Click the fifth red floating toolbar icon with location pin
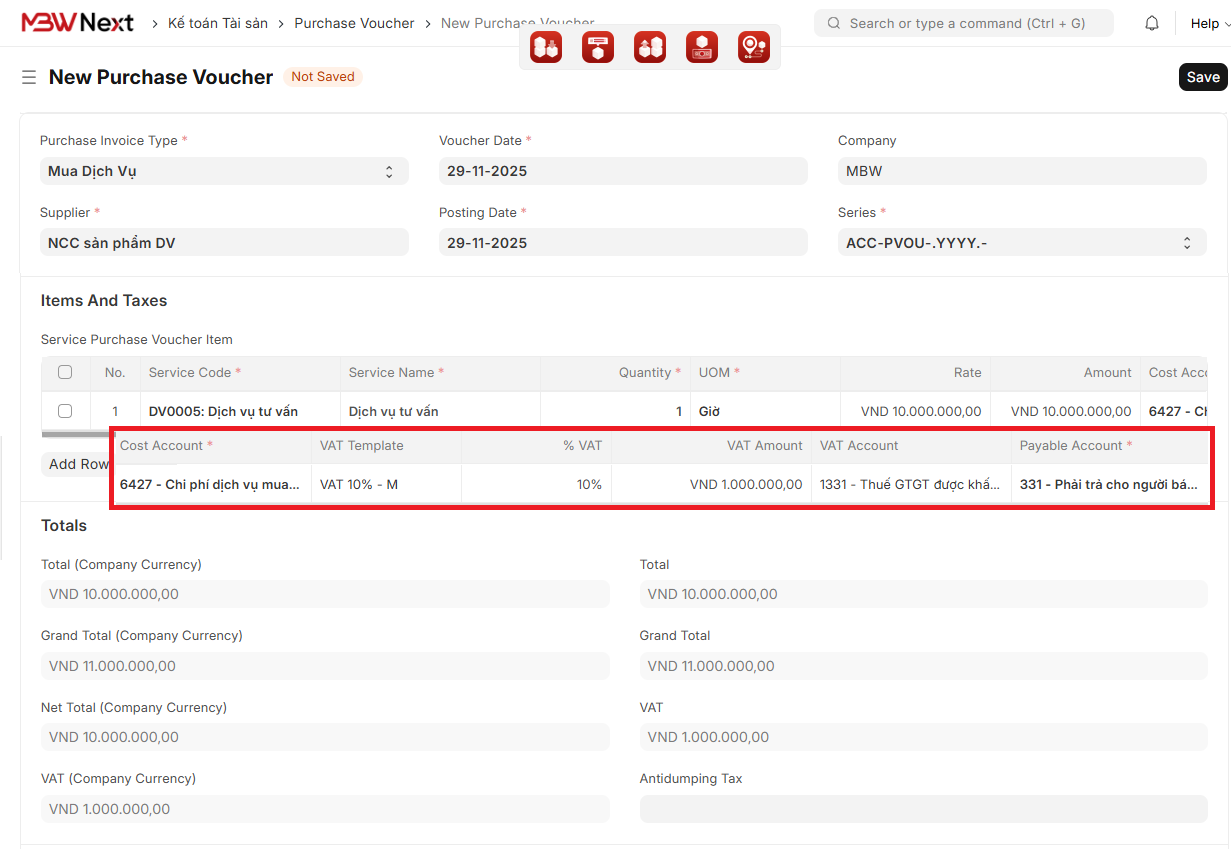Viewport: 1231px width, 849px height. tap(753, 47)
